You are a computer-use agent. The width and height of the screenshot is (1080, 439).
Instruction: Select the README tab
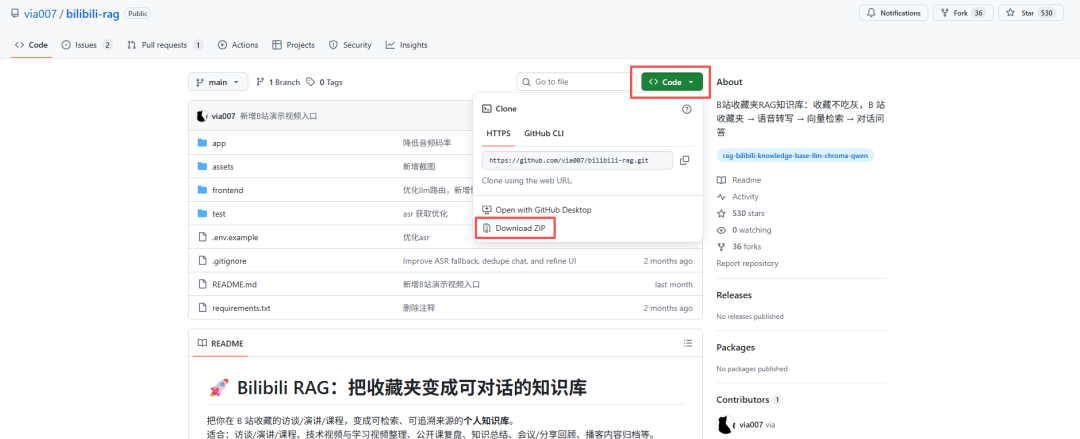click(220, 343)
